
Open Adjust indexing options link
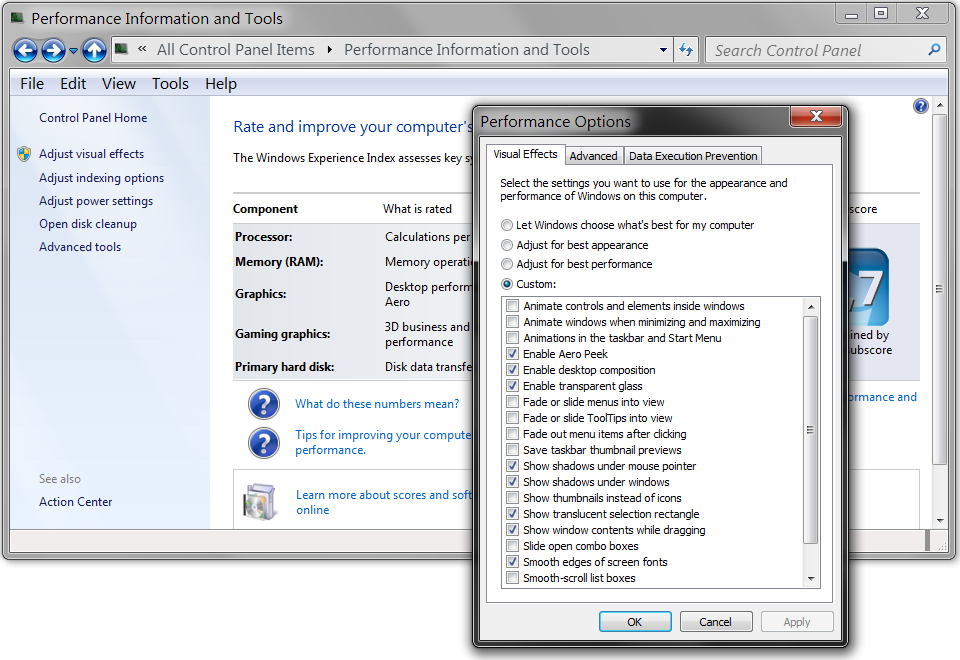pyautogui.click(x=102, y=178)
